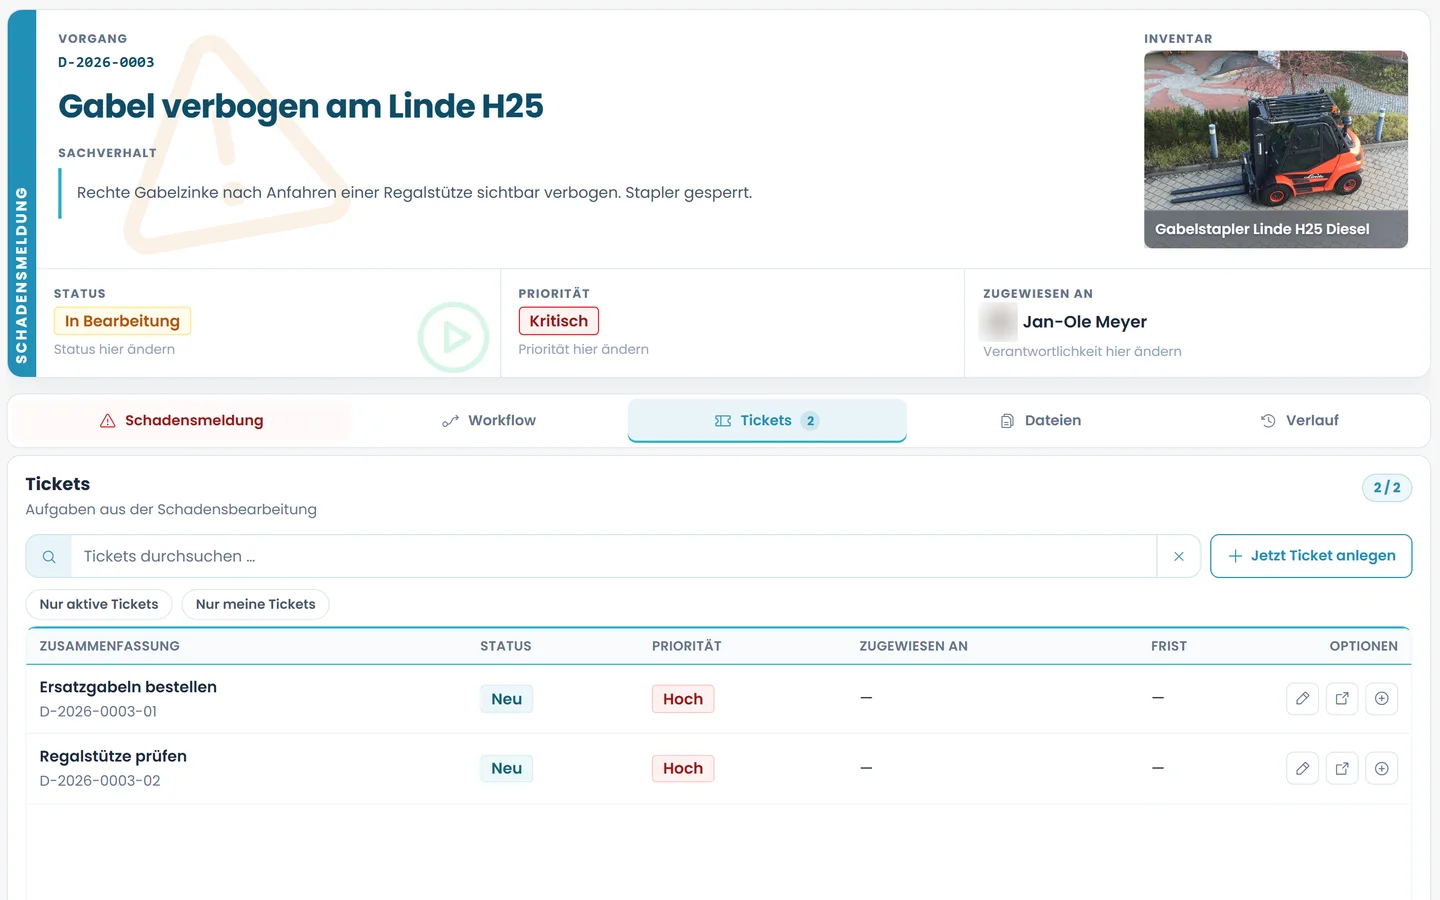Click the Neu status badge of Regalstütze prüfen

[x=507, y=768]
